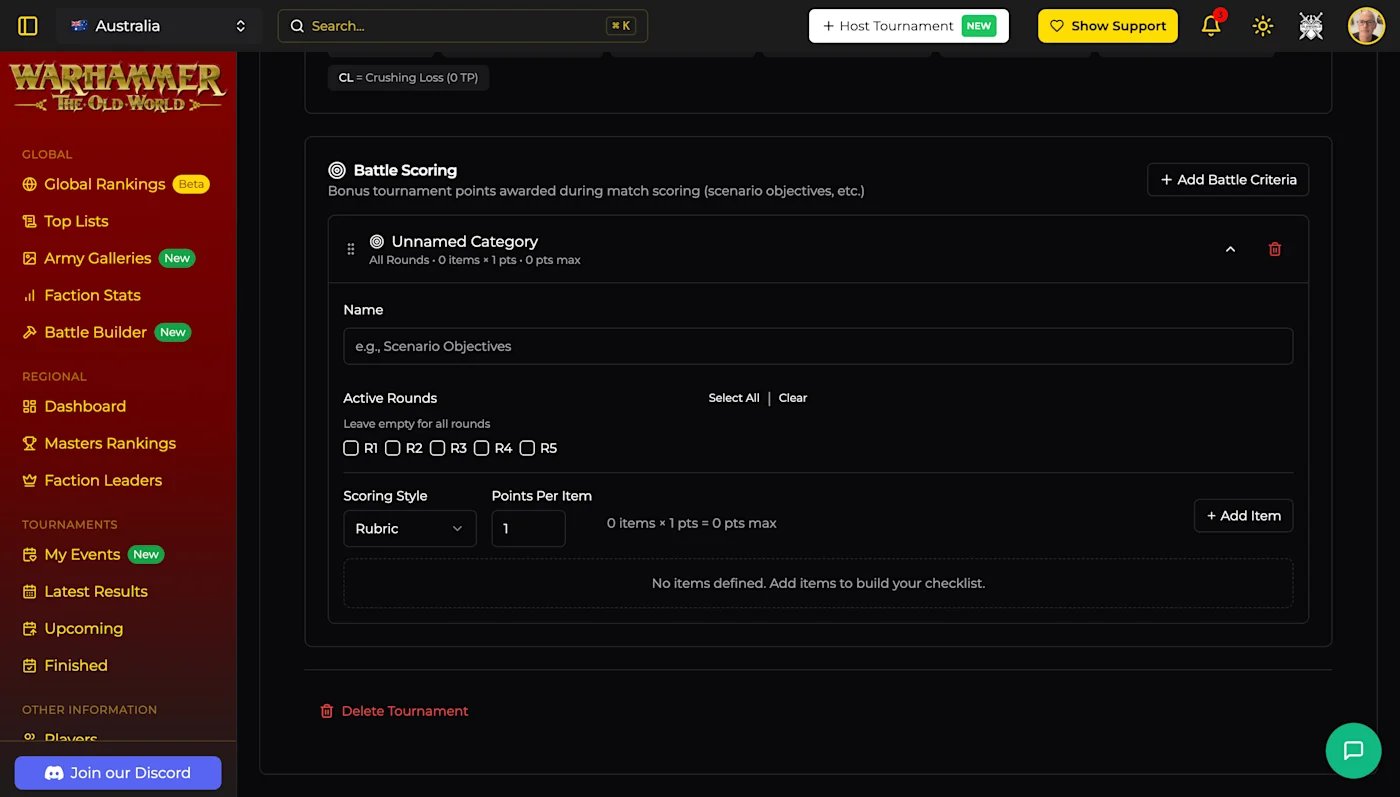Click the Masters Rankings trophy icon
The width and height of the screenshot is (1400, 797).
click(30, 443)
